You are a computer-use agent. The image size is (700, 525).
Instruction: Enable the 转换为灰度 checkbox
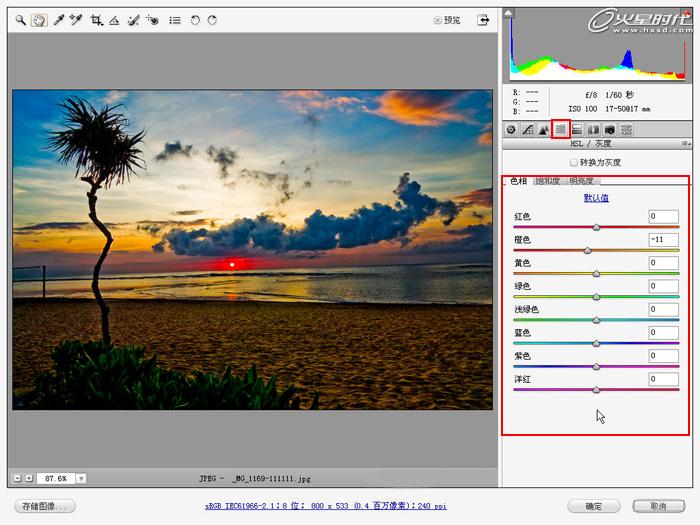coord(574,162)
